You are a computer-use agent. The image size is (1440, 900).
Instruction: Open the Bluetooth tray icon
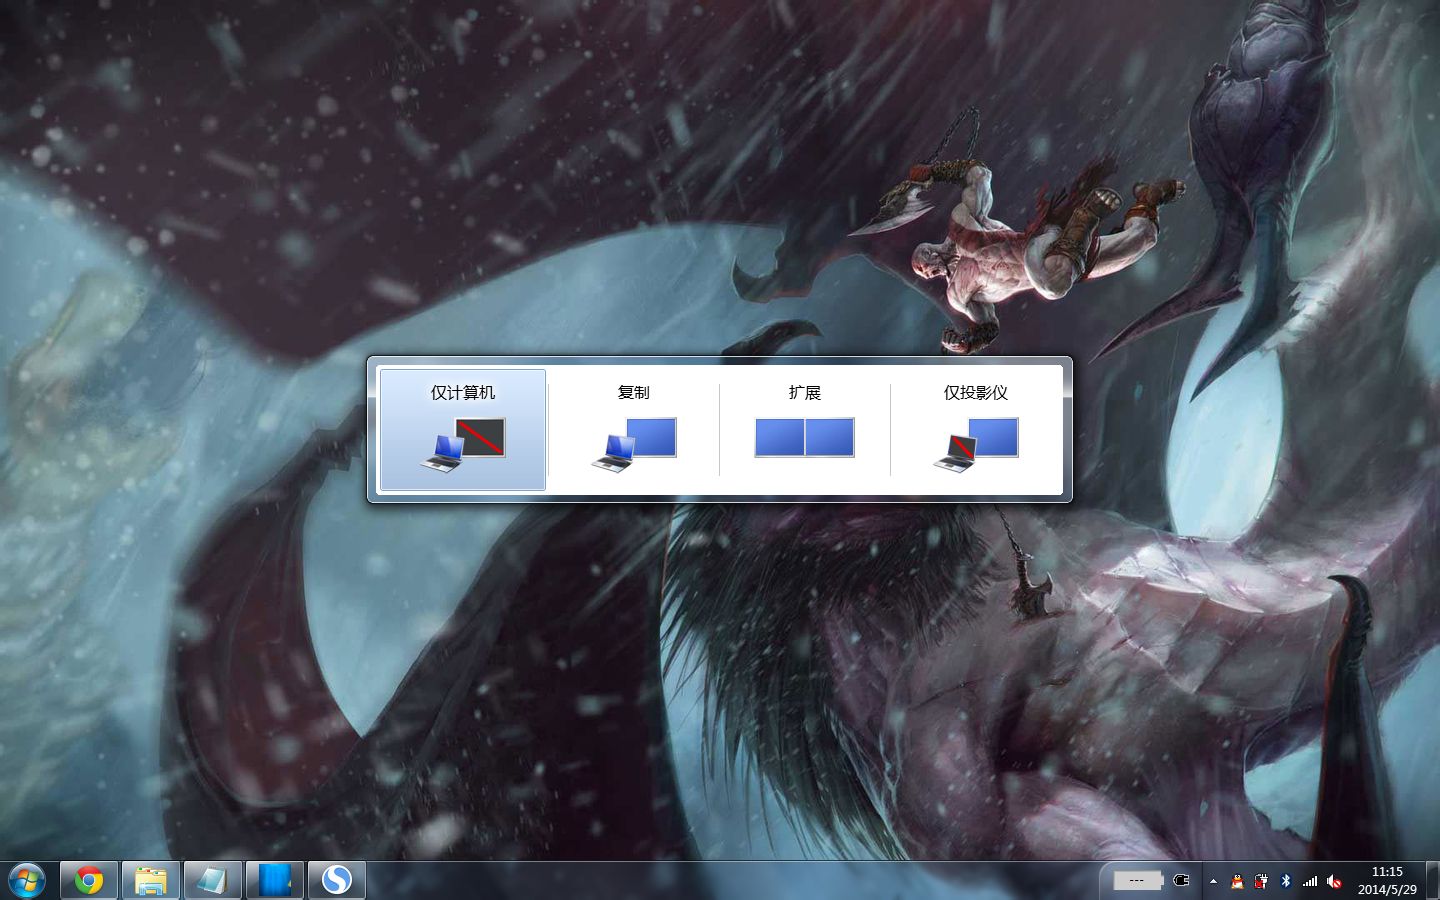pos(1286,882)
